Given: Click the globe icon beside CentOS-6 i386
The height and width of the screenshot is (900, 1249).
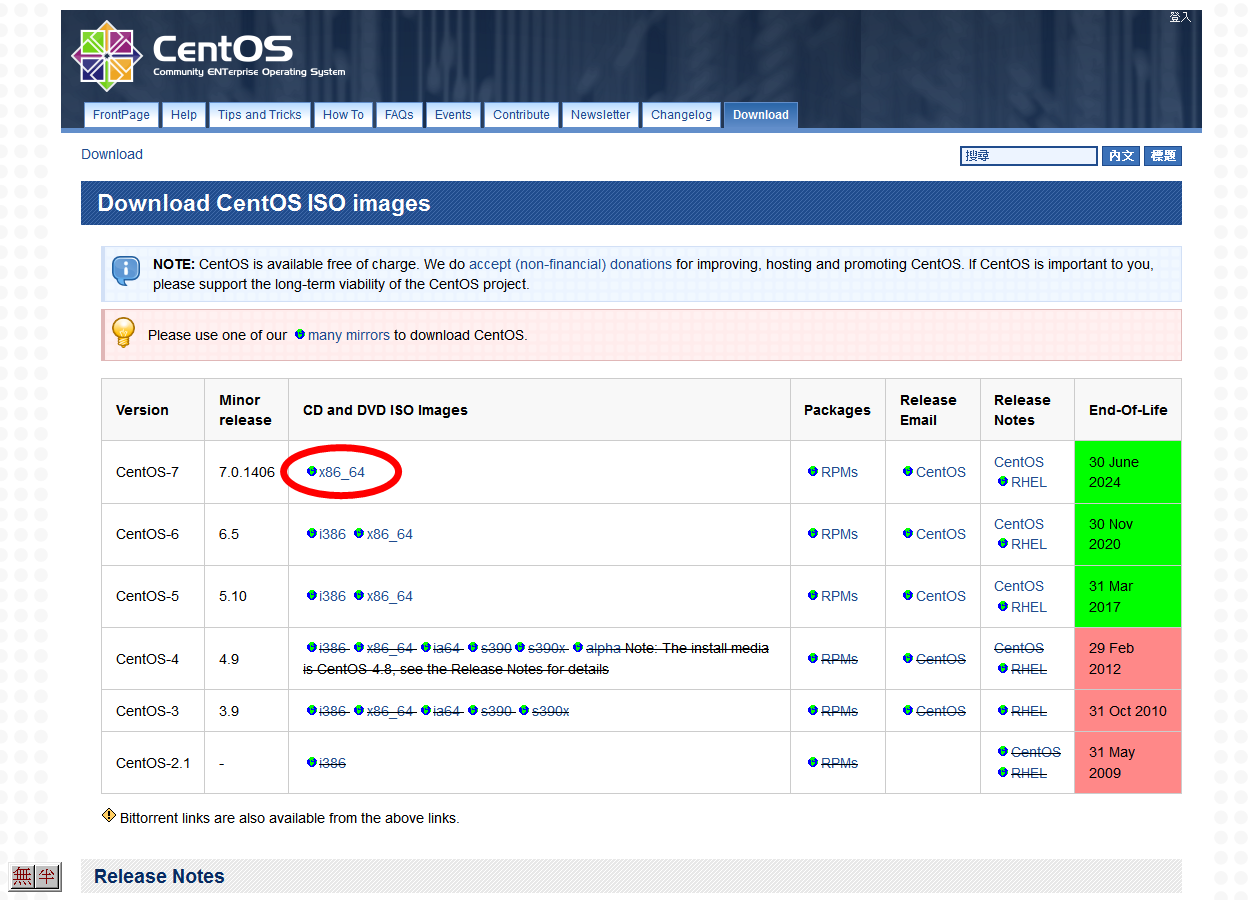Looking at the screenshot, I should [312, 533].
